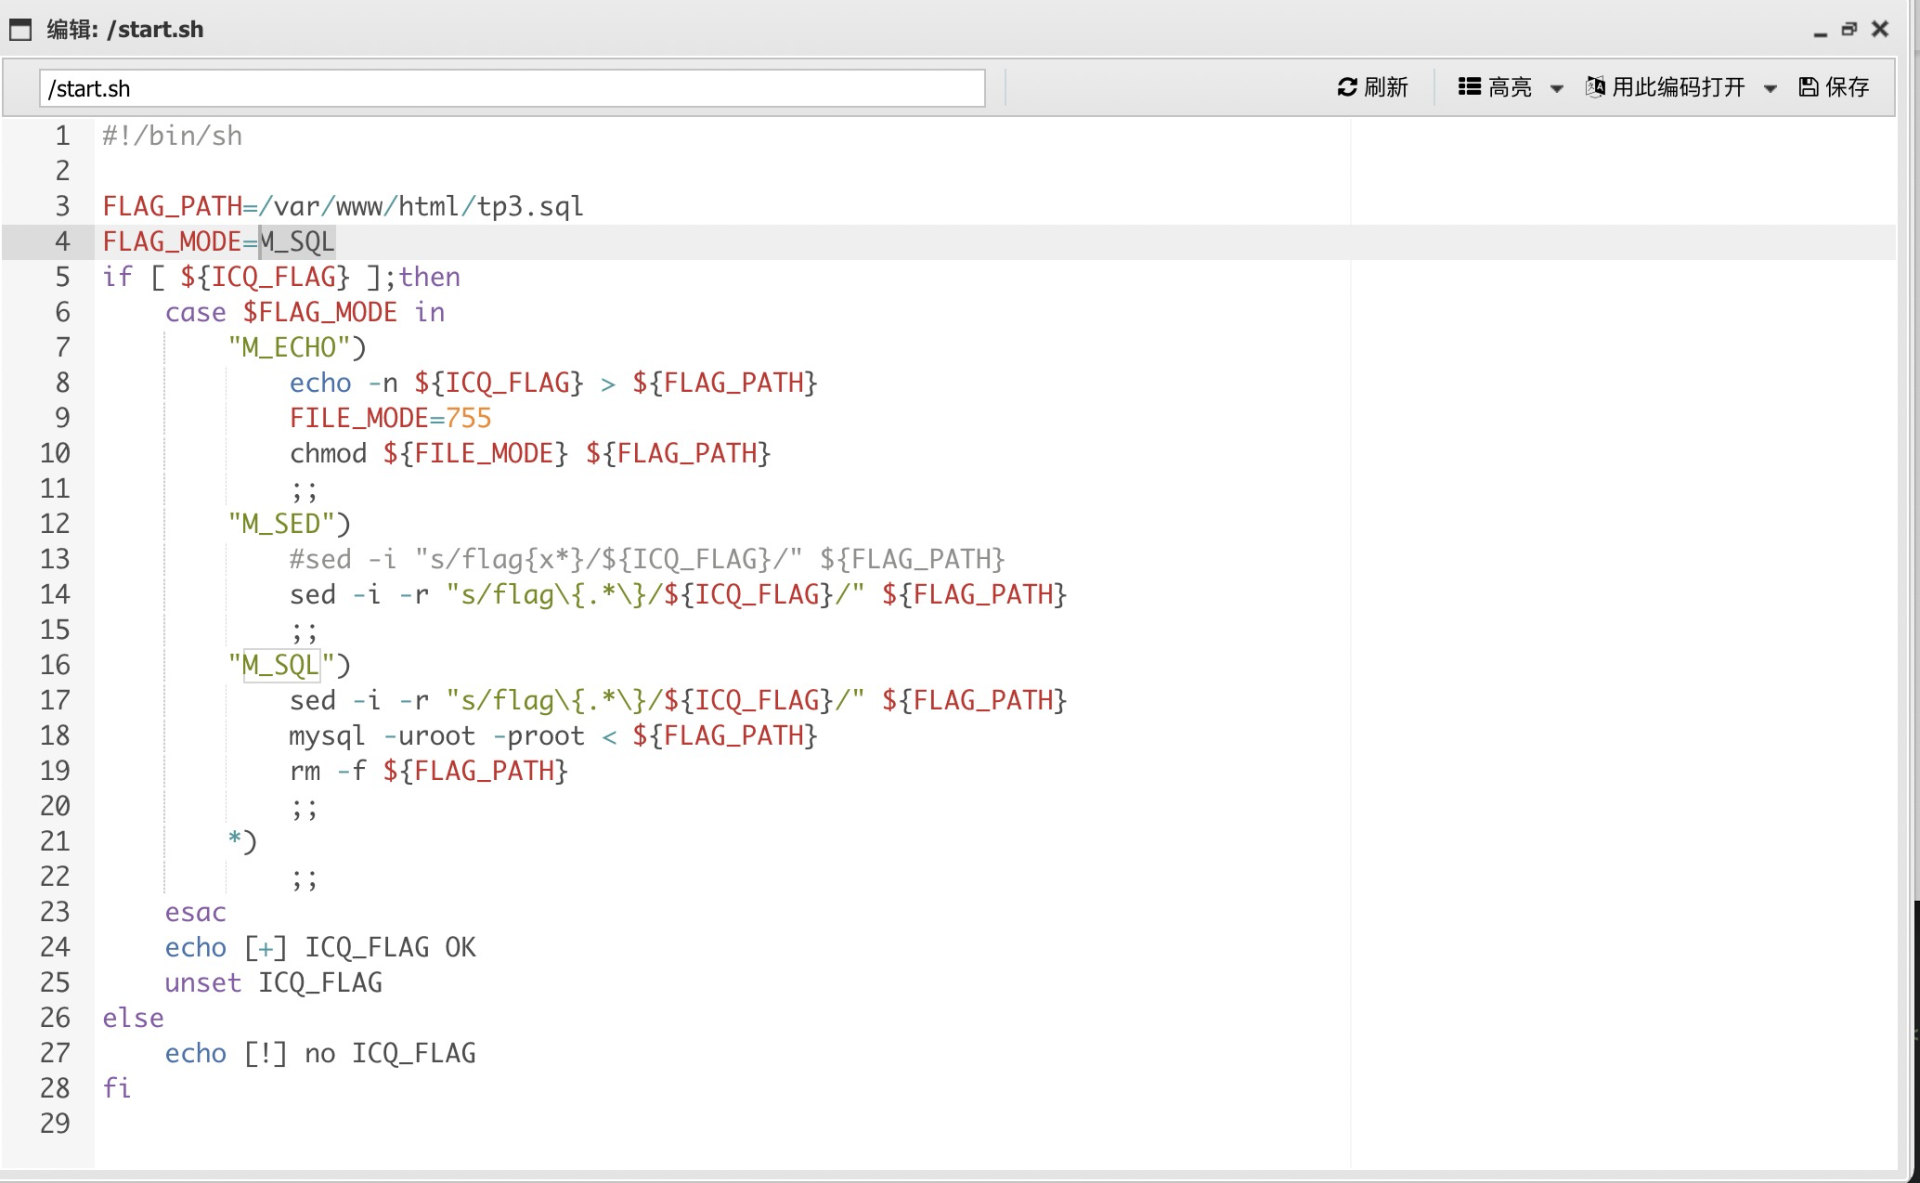This screenshot has height=1183, width=1920.
Task: Click 'rm -f ${FLAG_PATH}' line
Action: 429,771
